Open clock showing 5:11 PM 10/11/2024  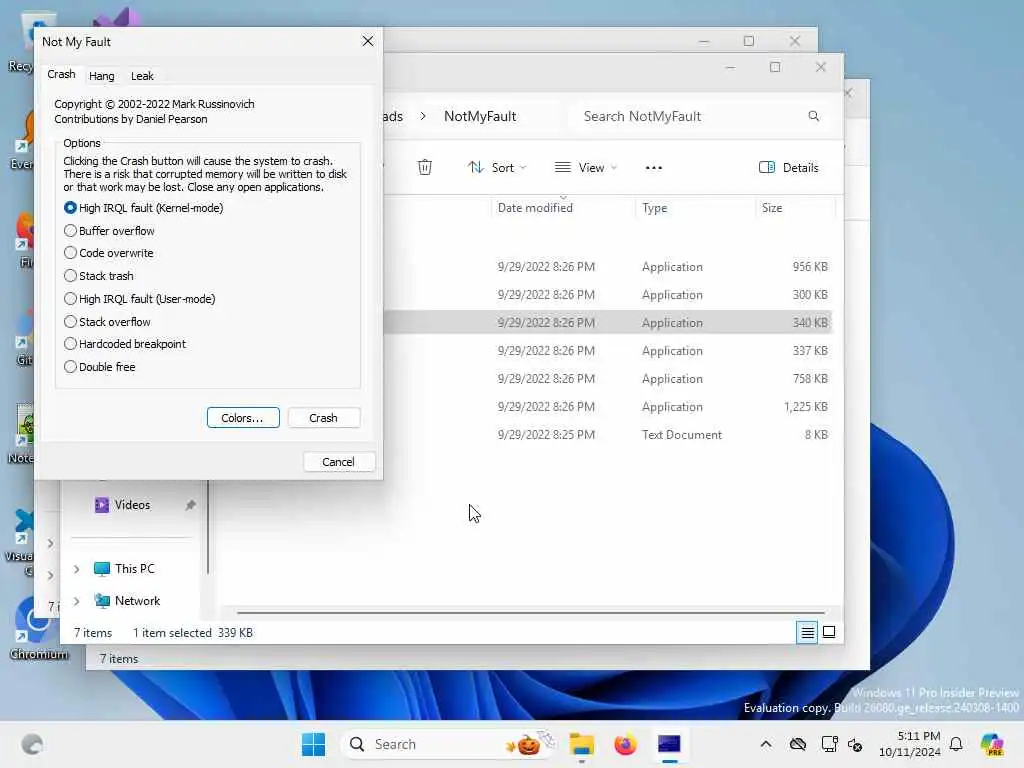[910, 744]
